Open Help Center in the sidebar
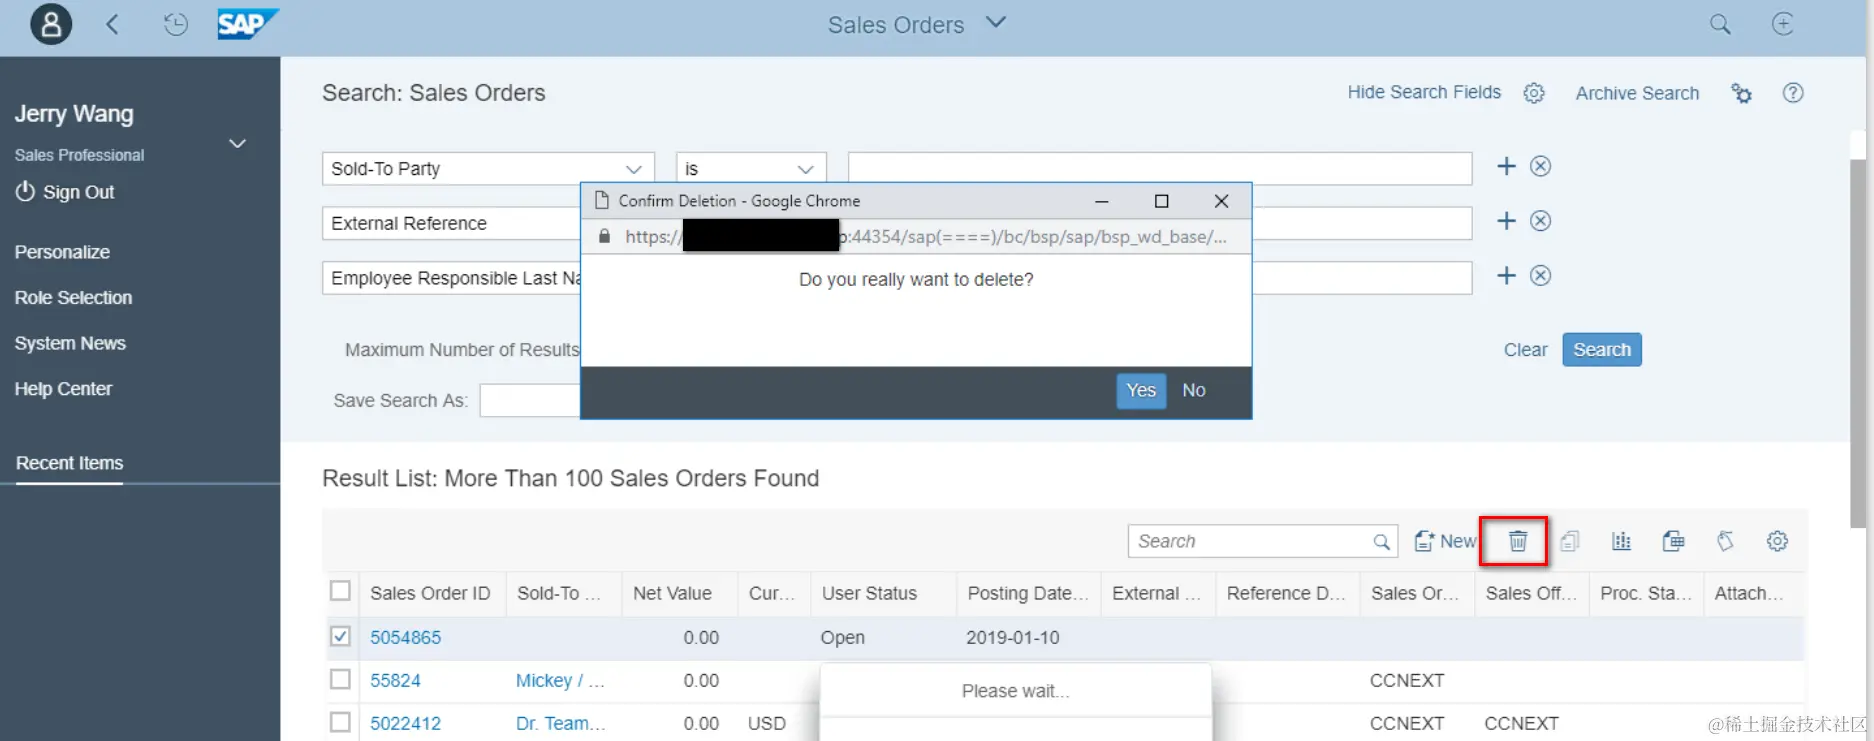The image size is (1874, 741). [63, 389]
